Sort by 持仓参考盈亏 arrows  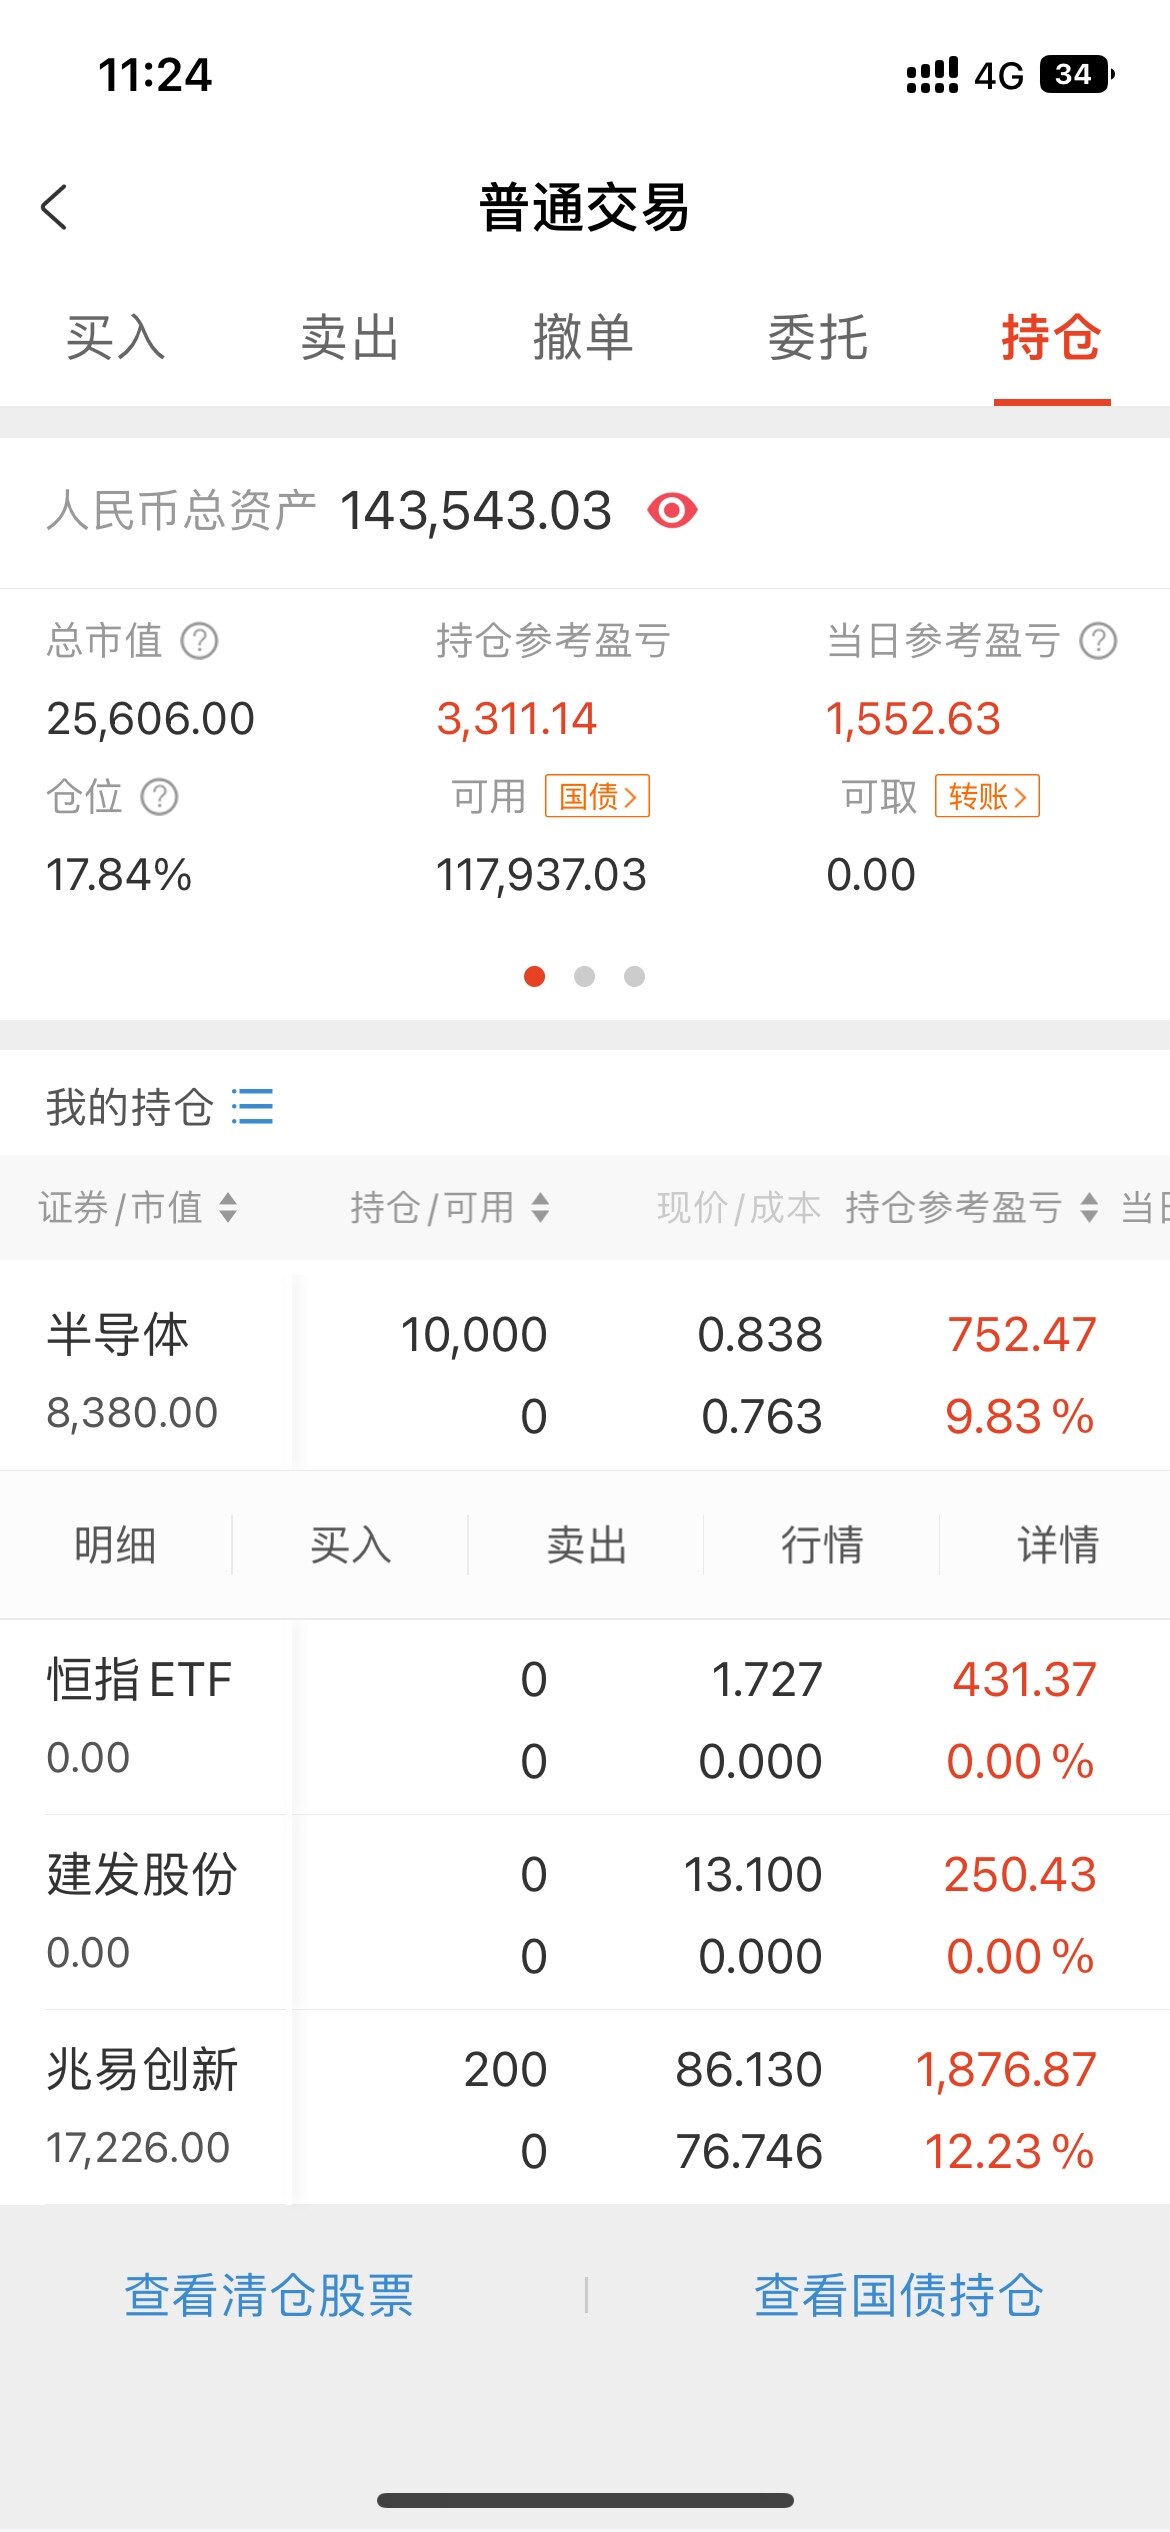[x=1089, y=1207]
